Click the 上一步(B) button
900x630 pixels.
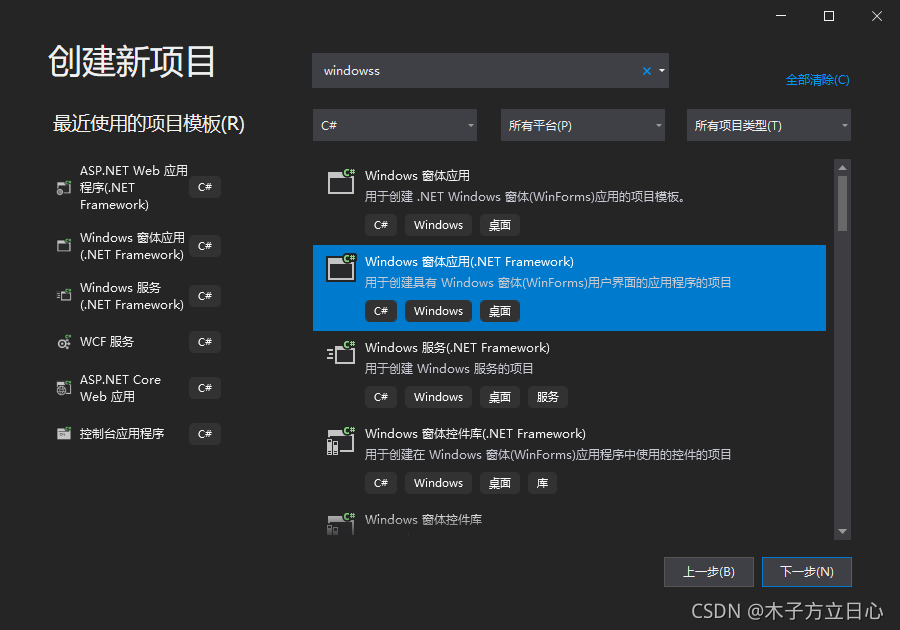(x=709, y=572)
